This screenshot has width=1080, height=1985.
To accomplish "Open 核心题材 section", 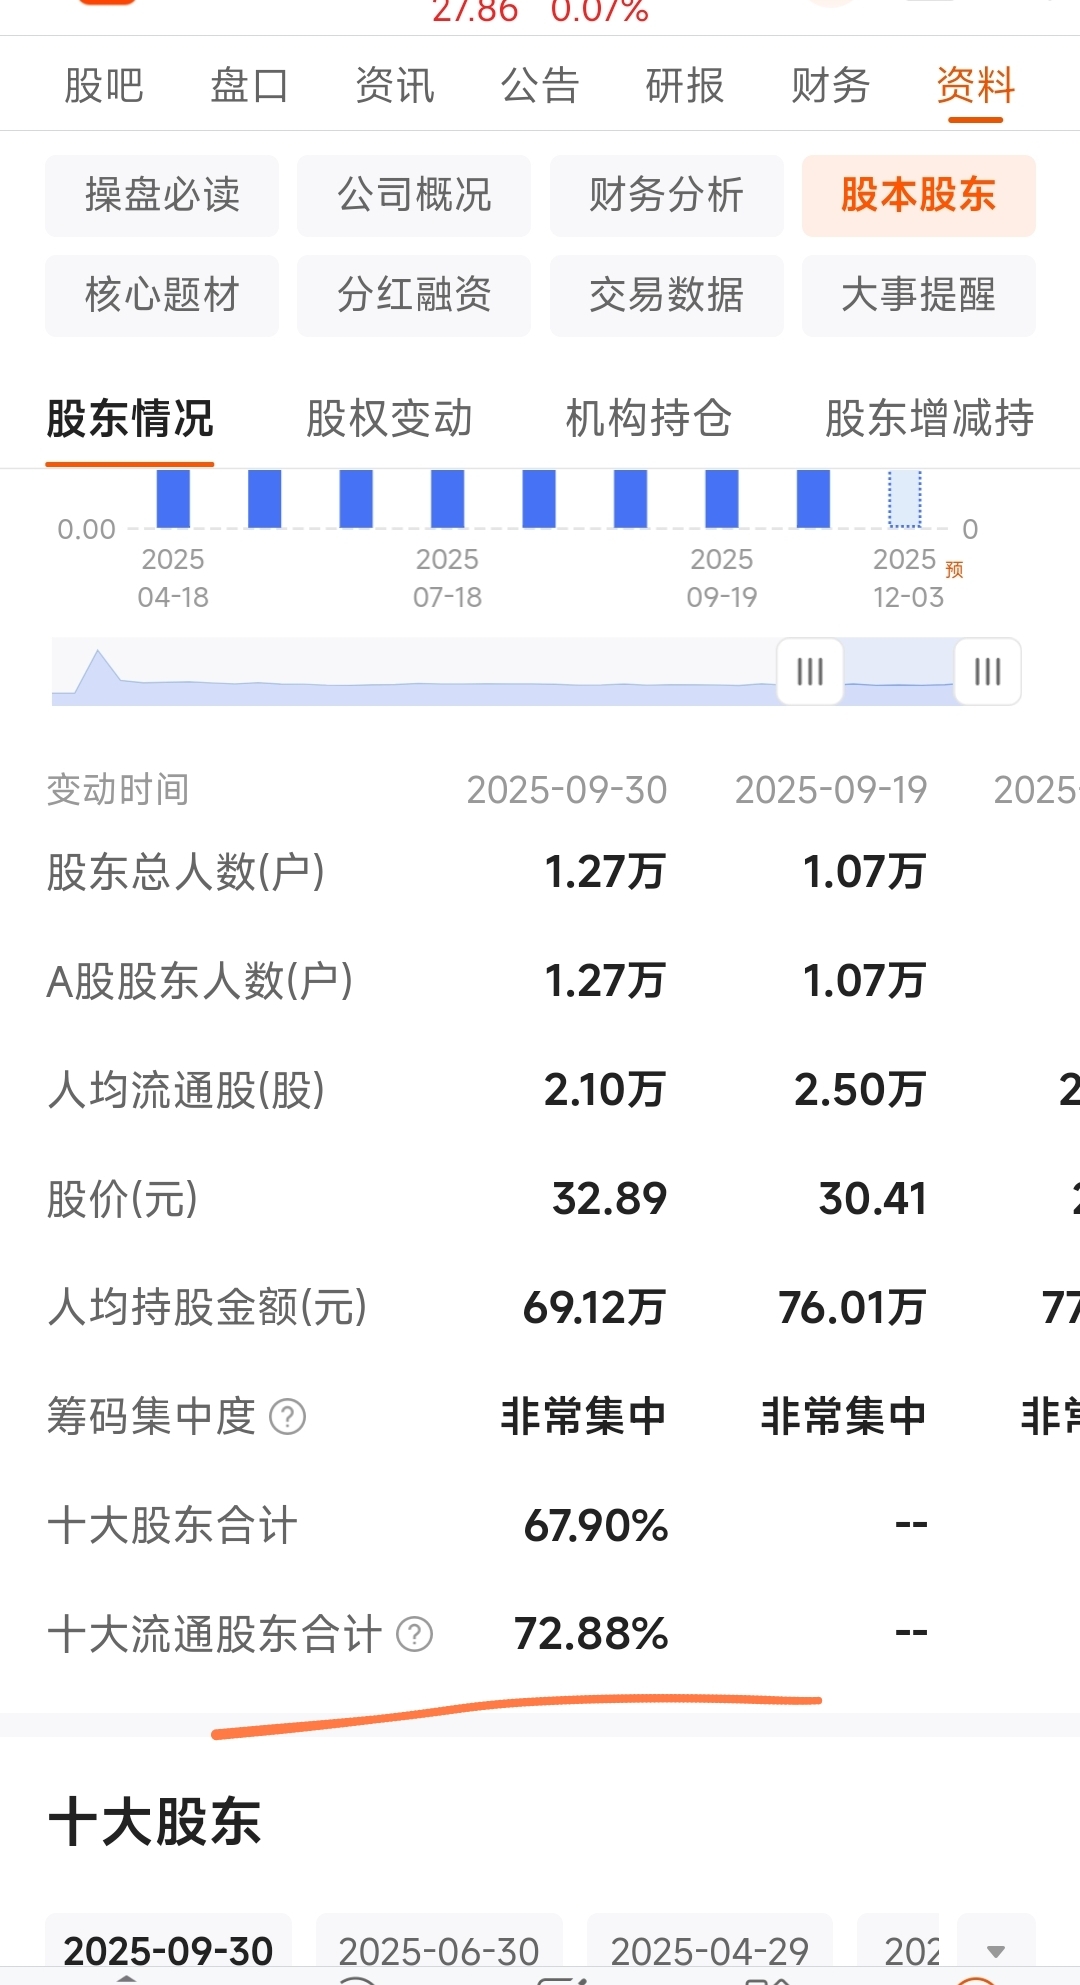I will [x=162, y=295].
